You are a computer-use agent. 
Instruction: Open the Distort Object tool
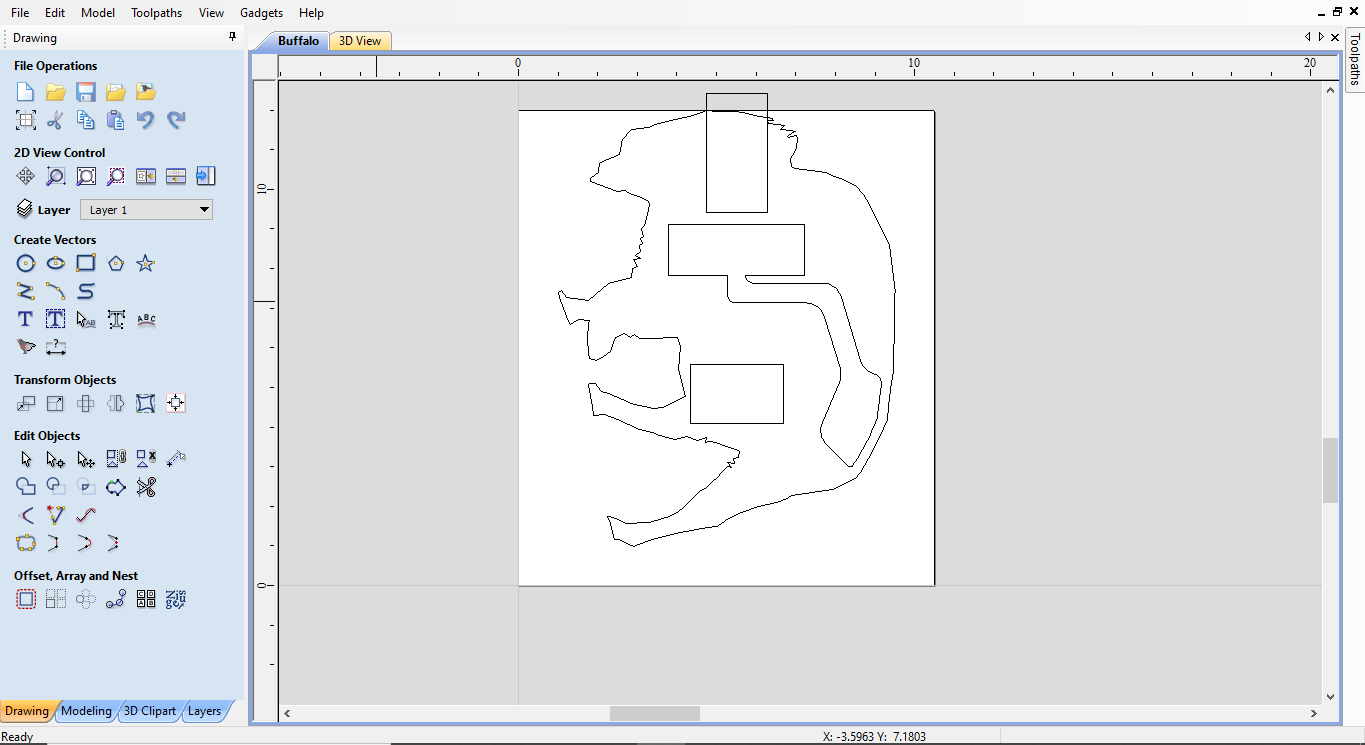click(x=146, y=403)
